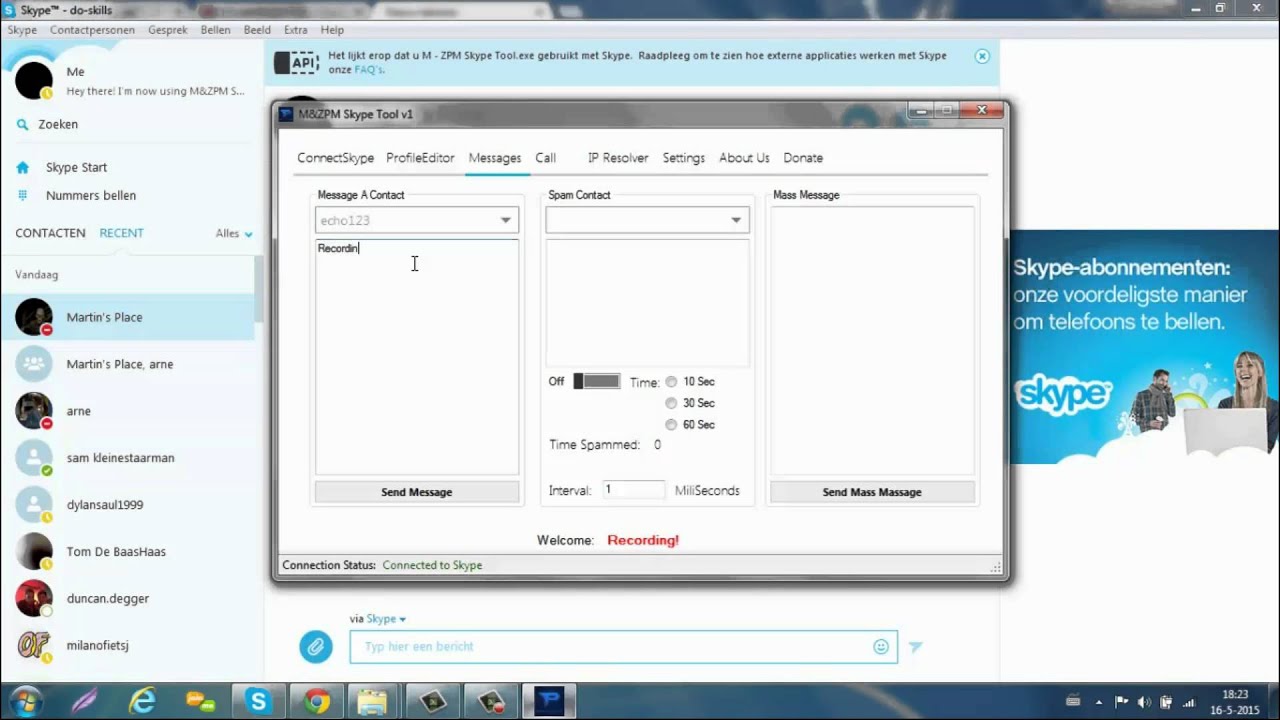Click the API icon in notification bar
This screenshot has height=720, width=1280.
pos(297,62)
